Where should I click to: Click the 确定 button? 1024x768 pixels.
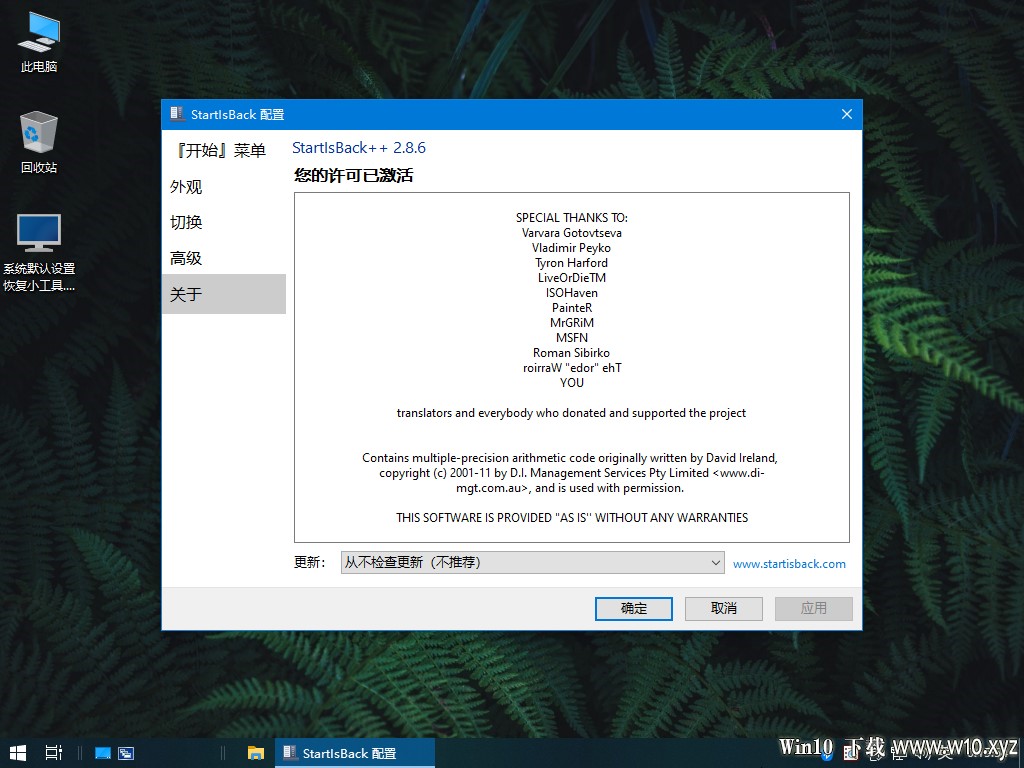pos(633,608)
